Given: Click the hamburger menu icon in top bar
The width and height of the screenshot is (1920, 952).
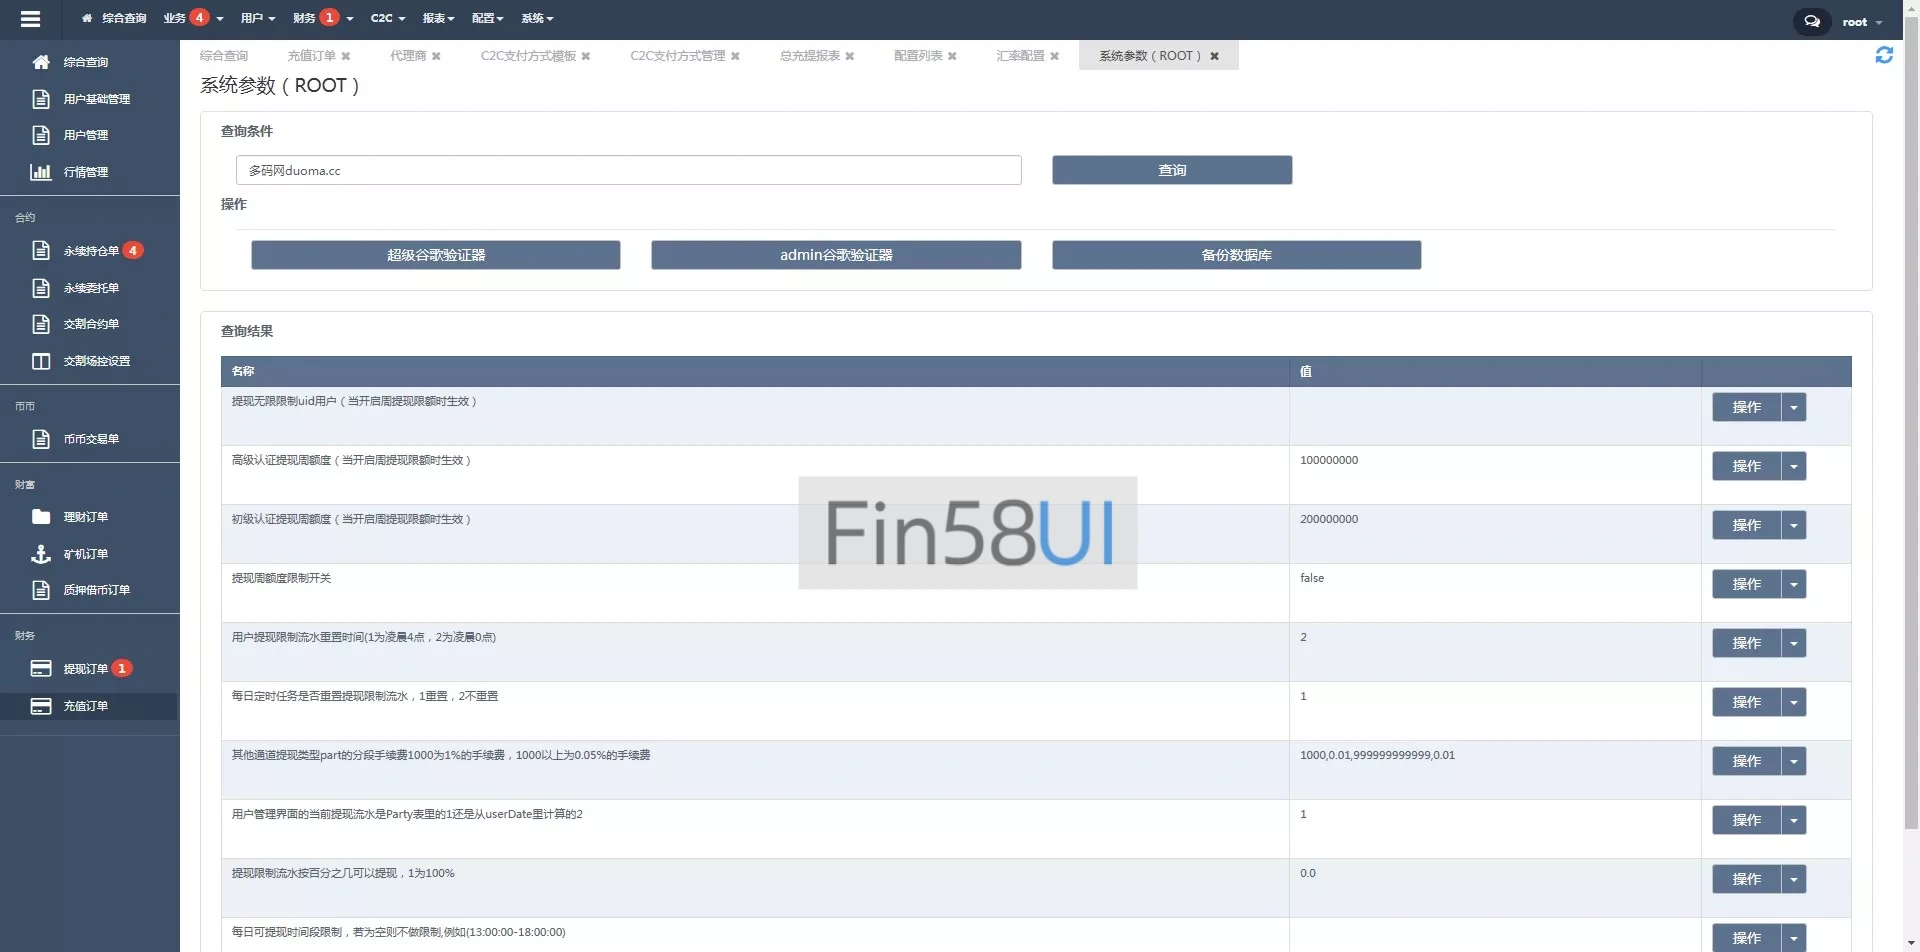Looking at the screenshot, I should point(30,19).
